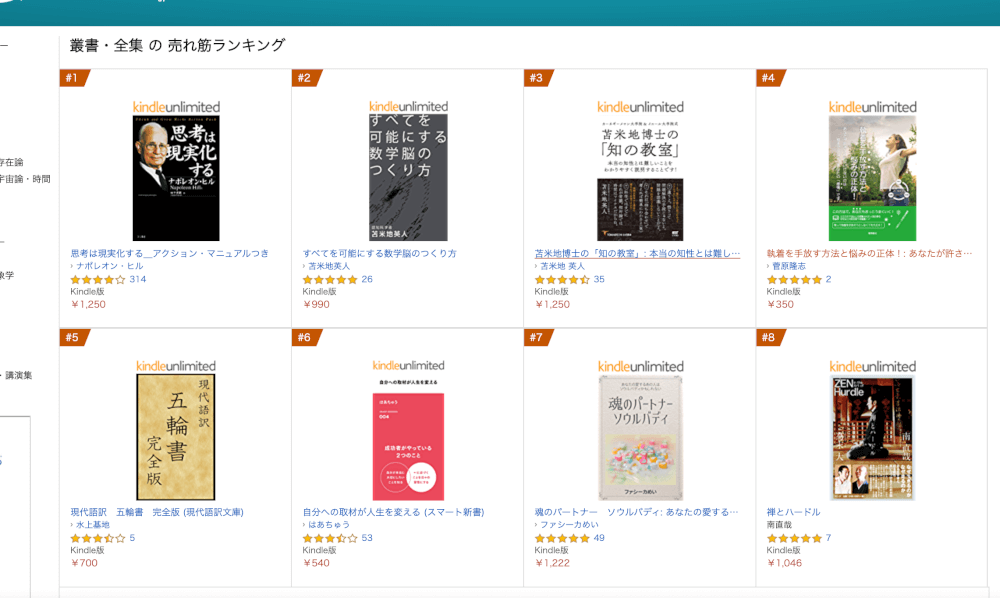The image size is (1000, 598).
Task: Open the 禅とハードル title link
Action: pyautogui.click(x=793, y=512)
